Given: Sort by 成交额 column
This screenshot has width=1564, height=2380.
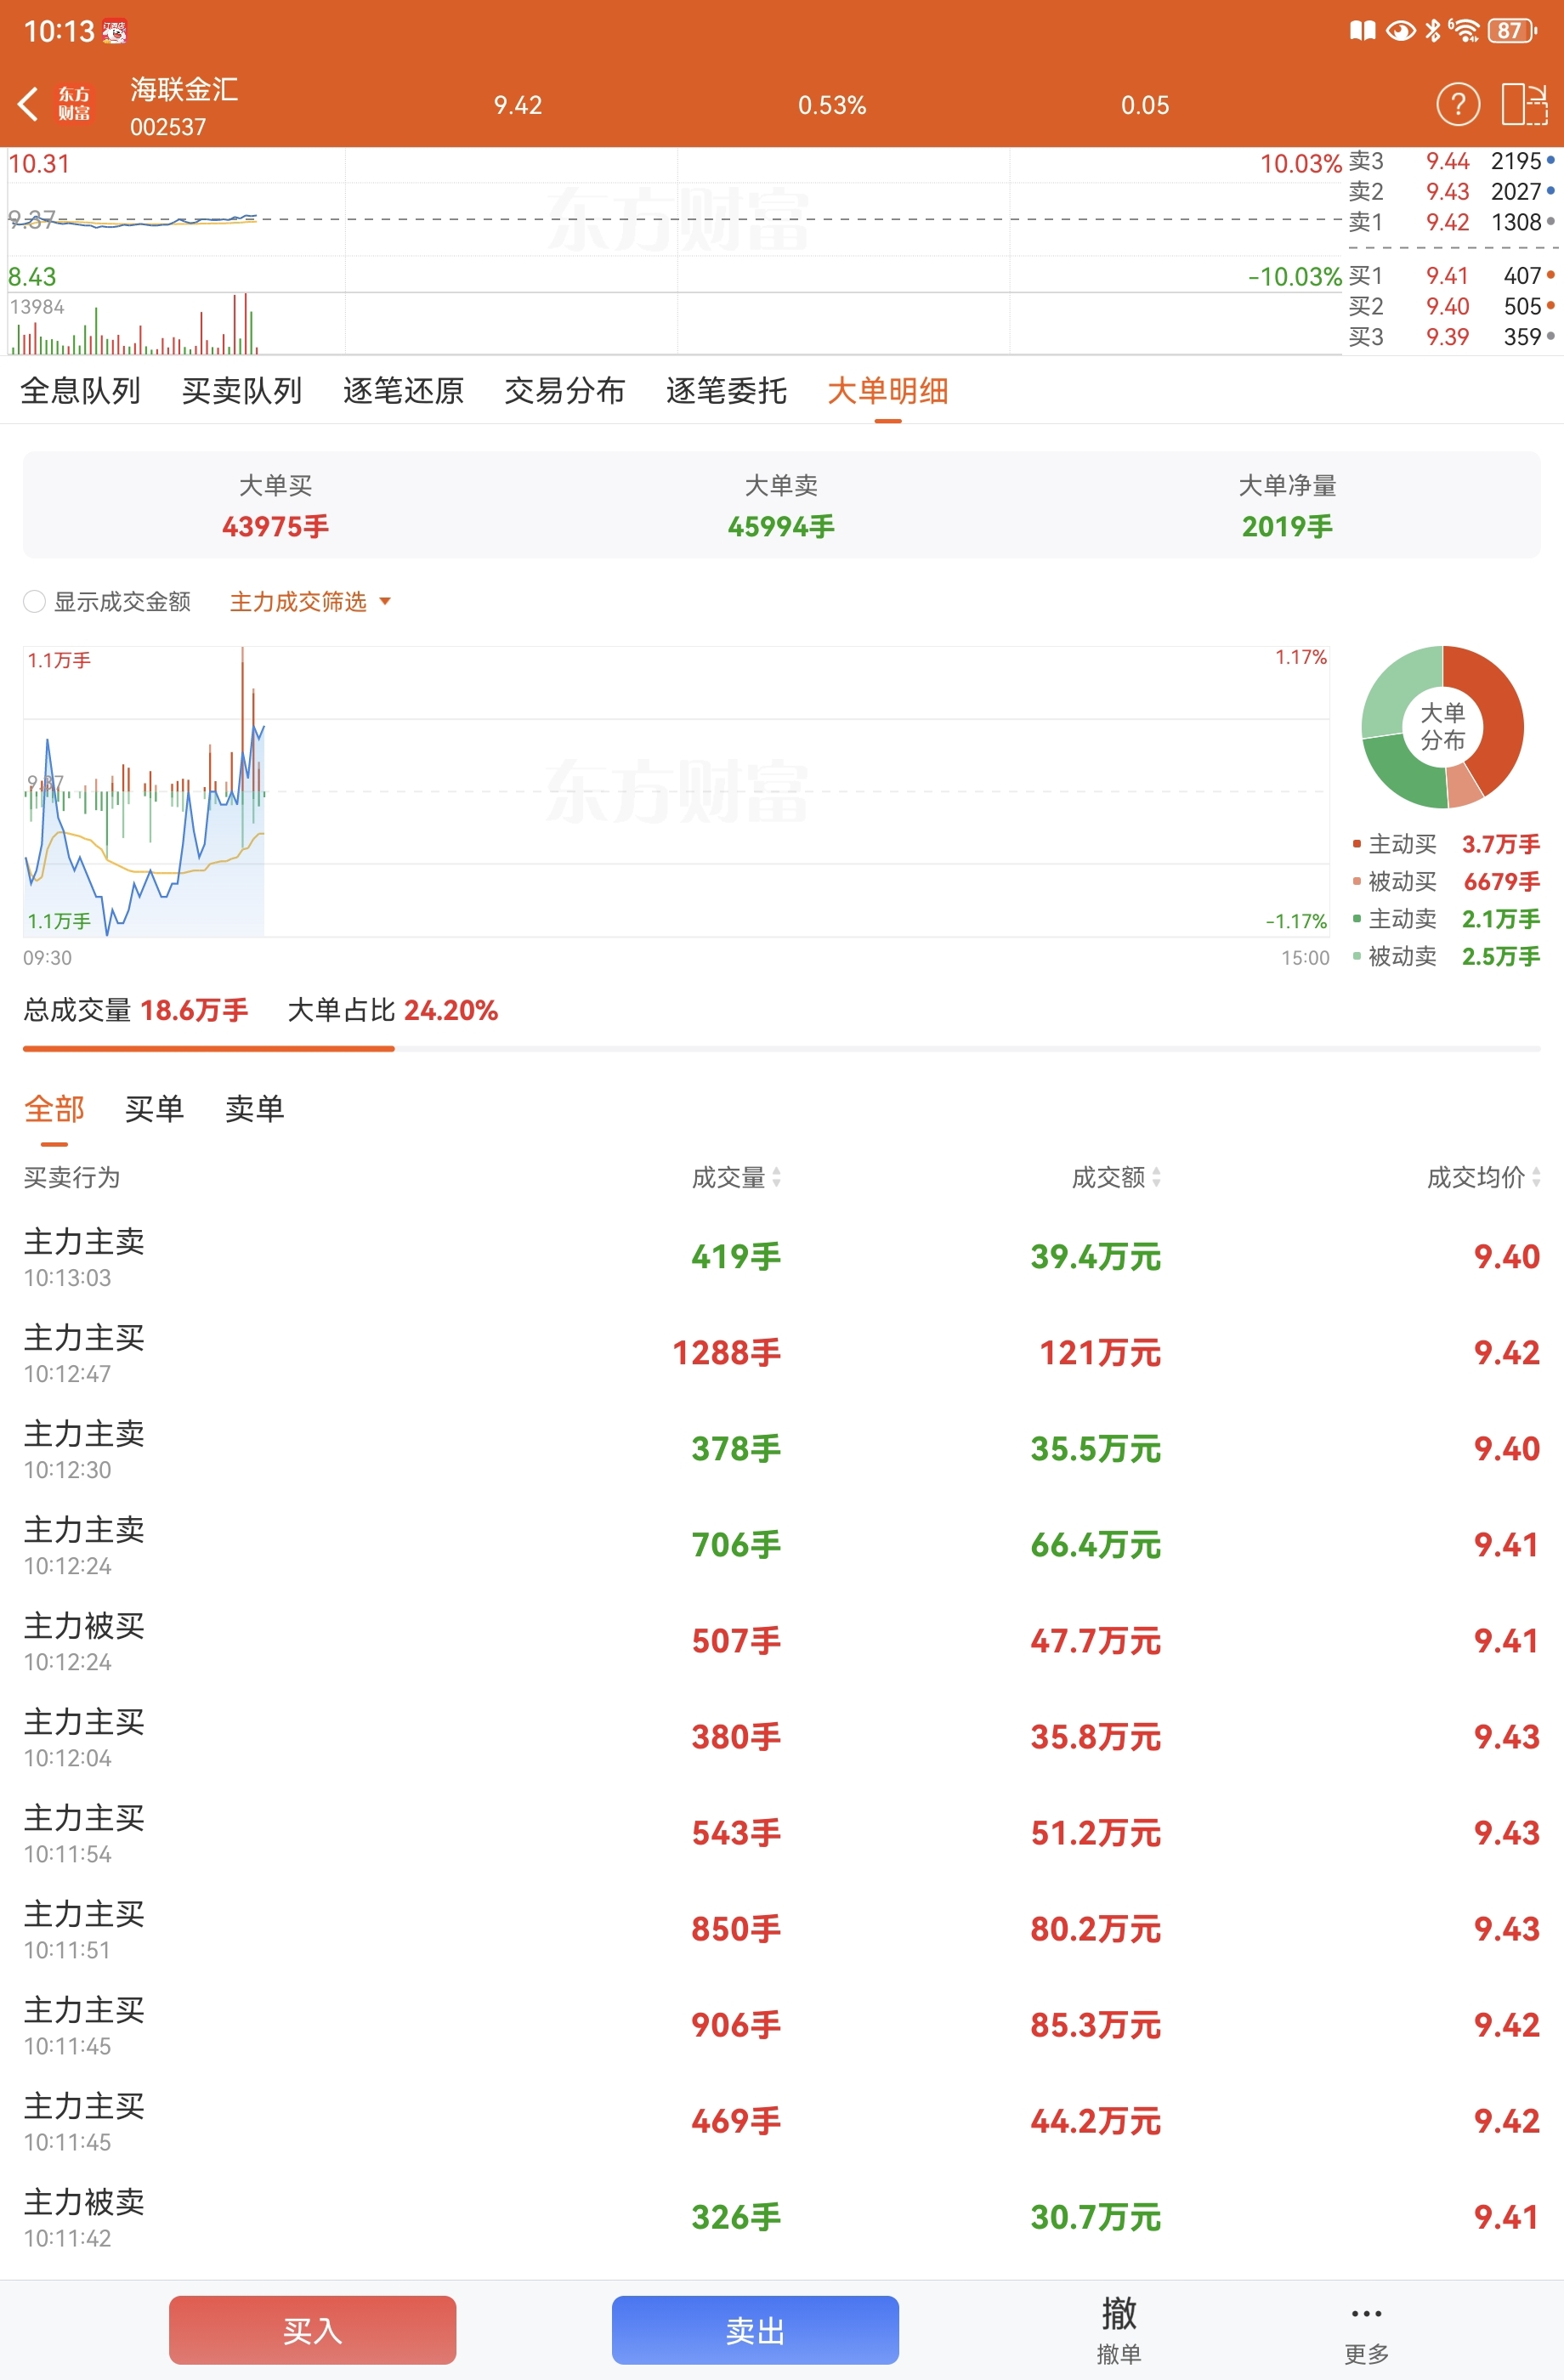Looking at the screenshot, I should (1117, 1178).
